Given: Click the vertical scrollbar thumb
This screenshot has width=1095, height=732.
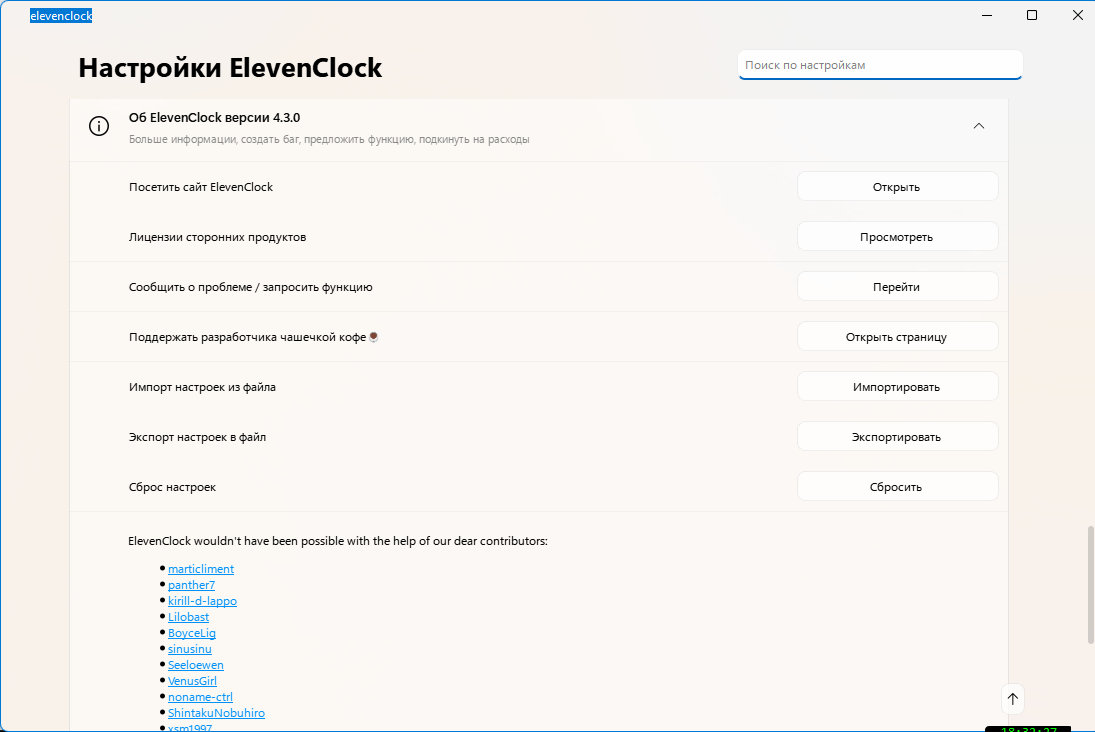Looking at the screenshot, I should [x=1090, y=585].
